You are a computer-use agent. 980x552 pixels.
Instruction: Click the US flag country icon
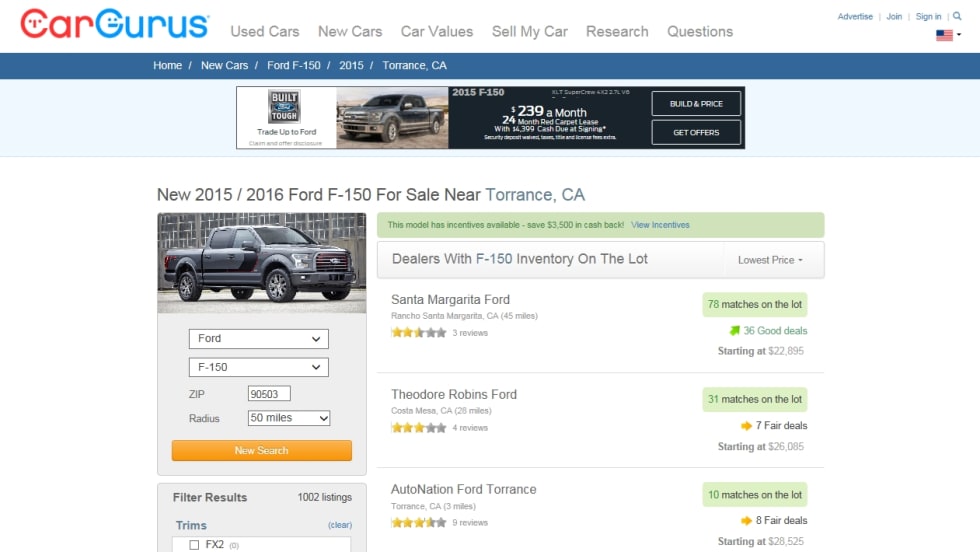click(944, 35)
